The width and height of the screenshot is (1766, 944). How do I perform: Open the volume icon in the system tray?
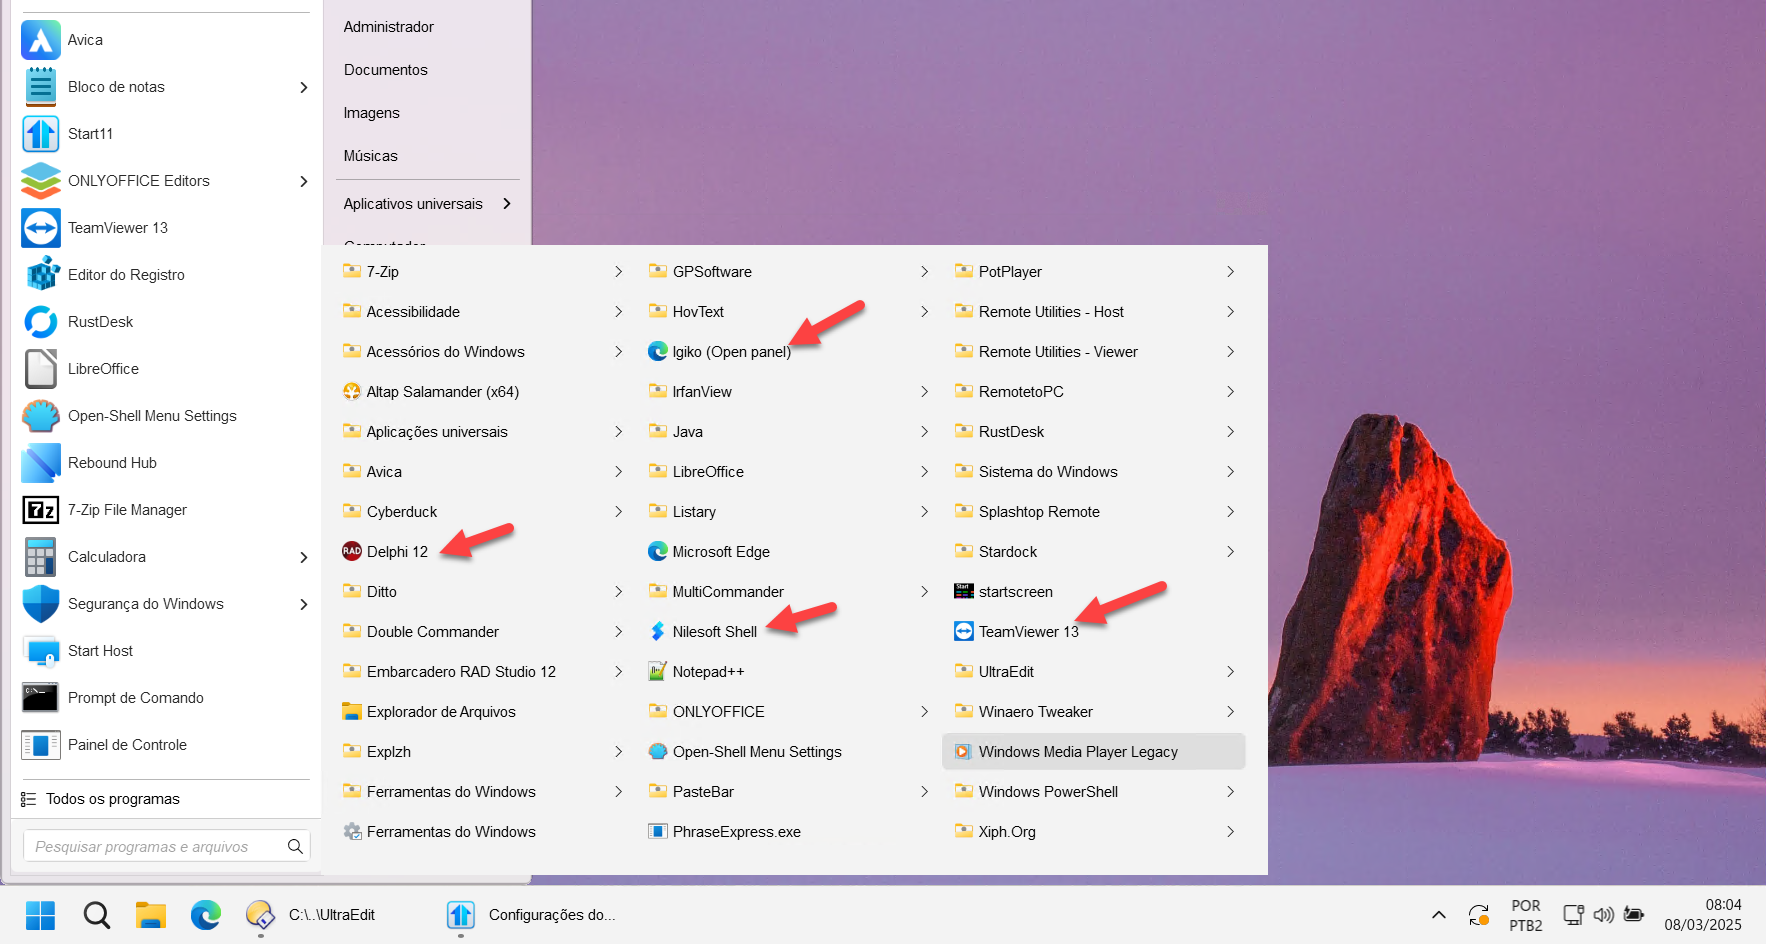pyautogui.click(x=1604, y=915)
